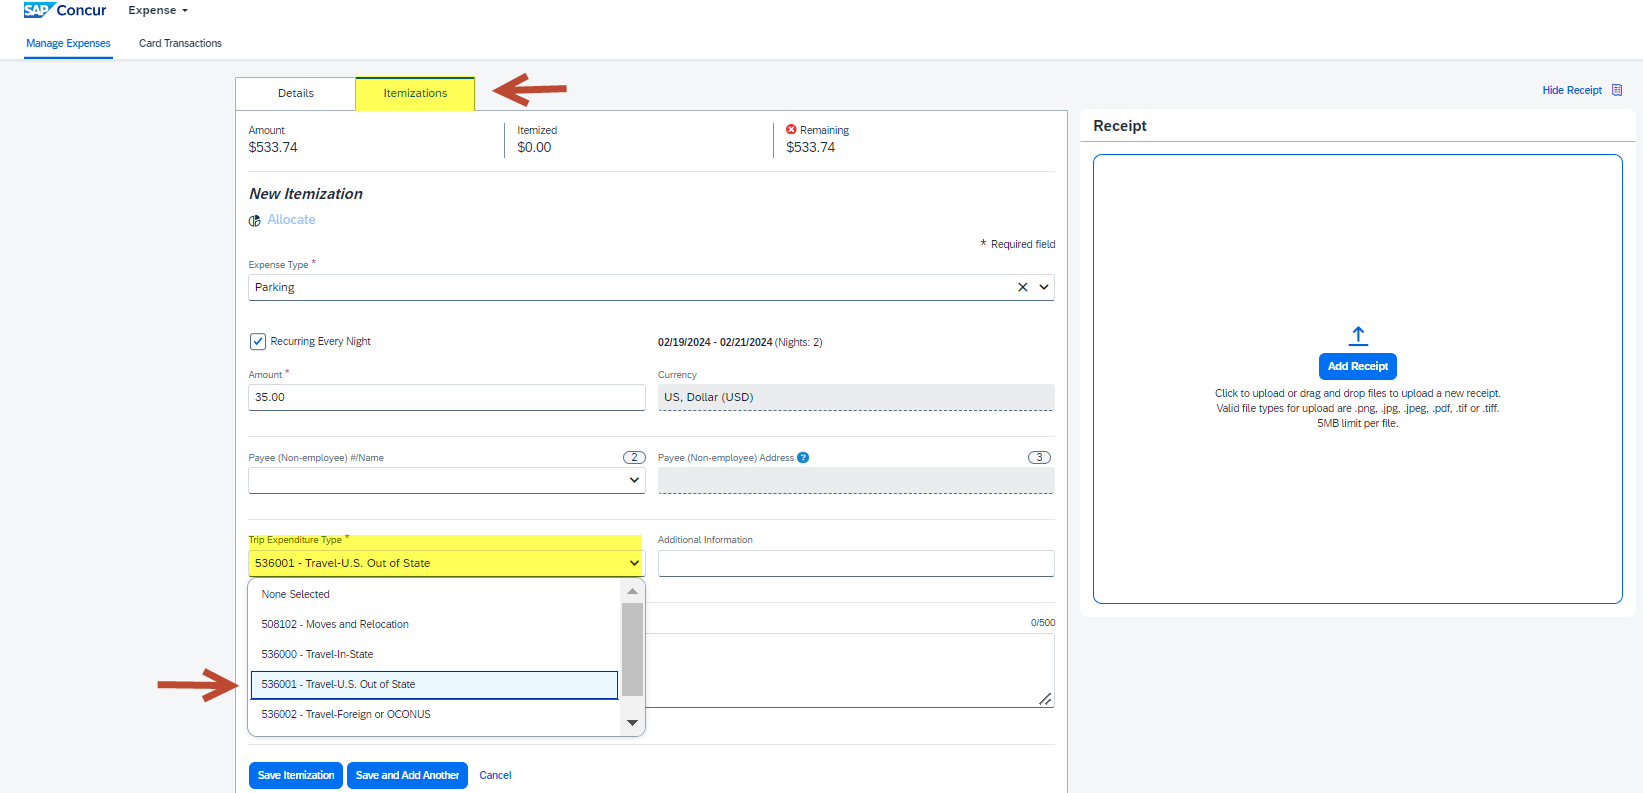
Task: Cancel the new itemization
Action: point(495,775)
